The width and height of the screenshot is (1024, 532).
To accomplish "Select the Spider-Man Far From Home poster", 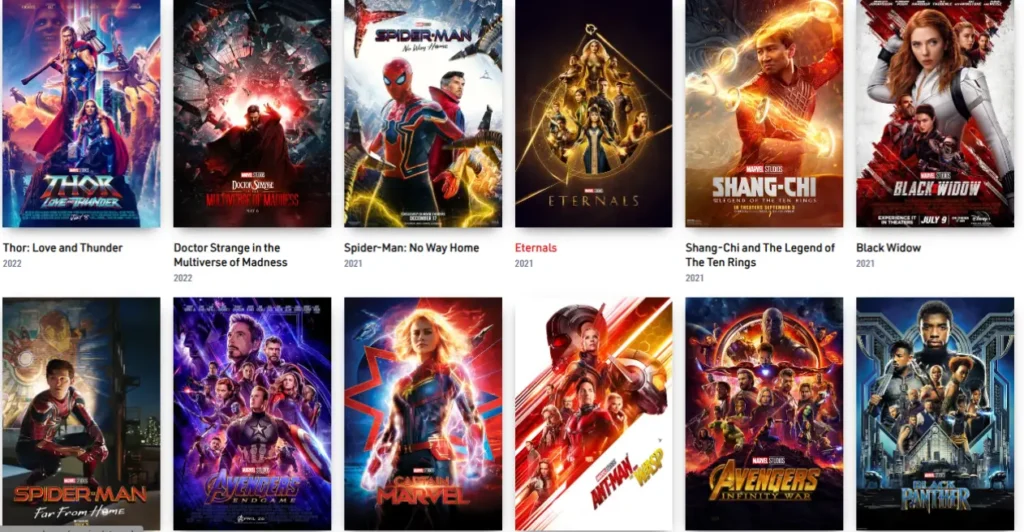I will coord(82,414).
